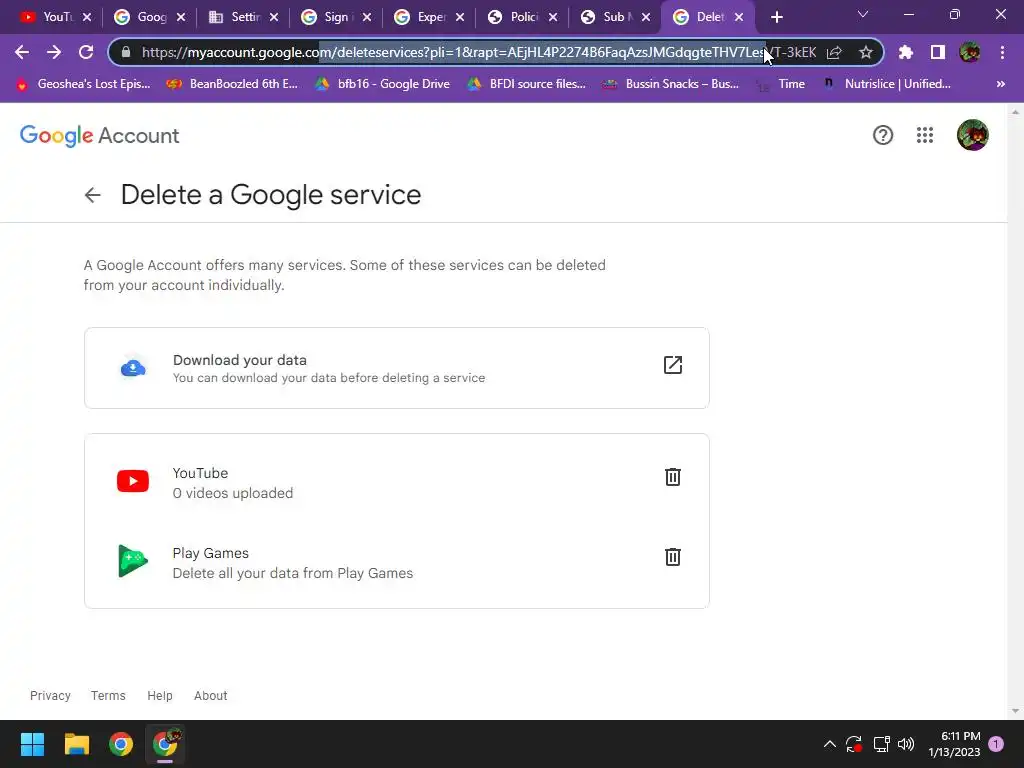This screenshot has width=1024, height=768.
Task: Close the Delet tab
Action: pyautogui.click(x=739, y=17)
